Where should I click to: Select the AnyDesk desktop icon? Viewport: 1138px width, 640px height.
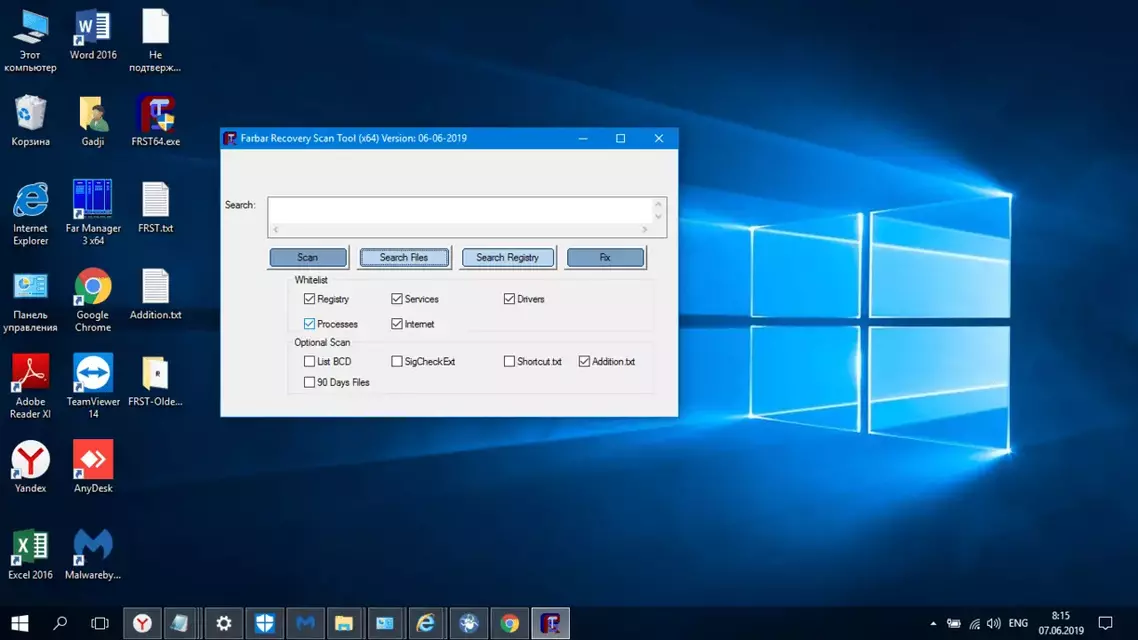pyautogui.click(x=93, y=467)
